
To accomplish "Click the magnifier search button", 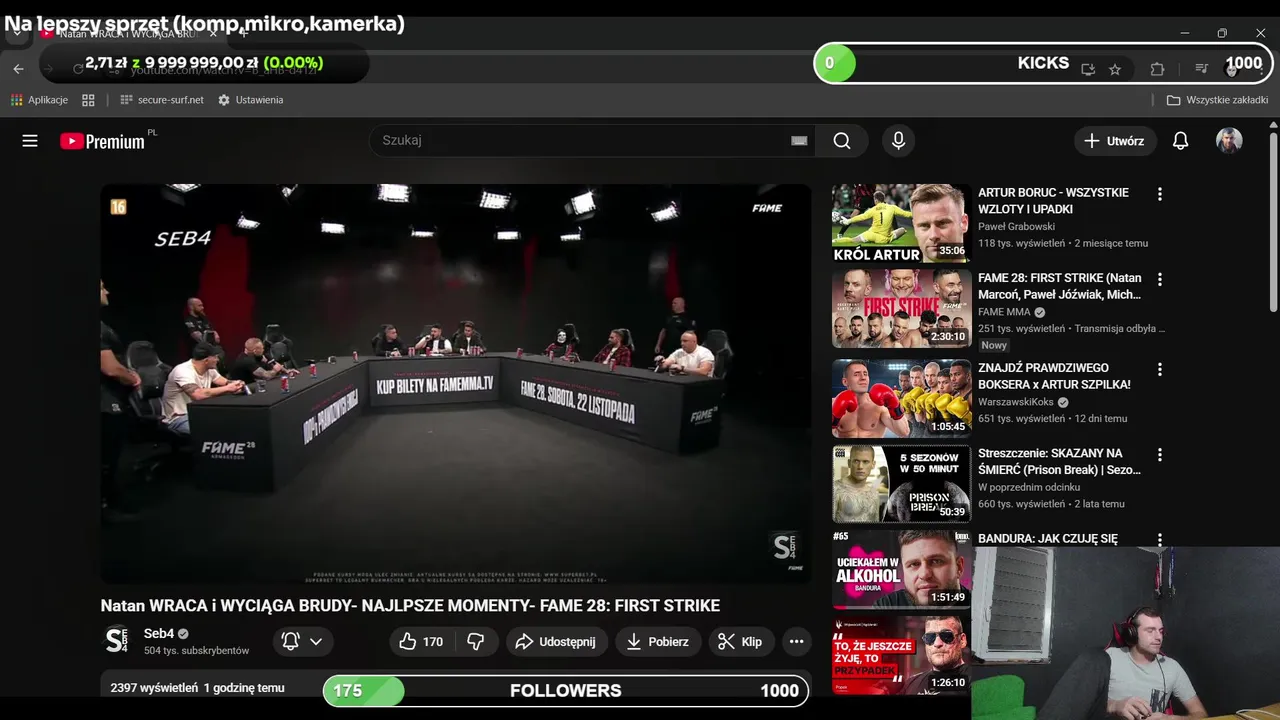I will 842,141.
